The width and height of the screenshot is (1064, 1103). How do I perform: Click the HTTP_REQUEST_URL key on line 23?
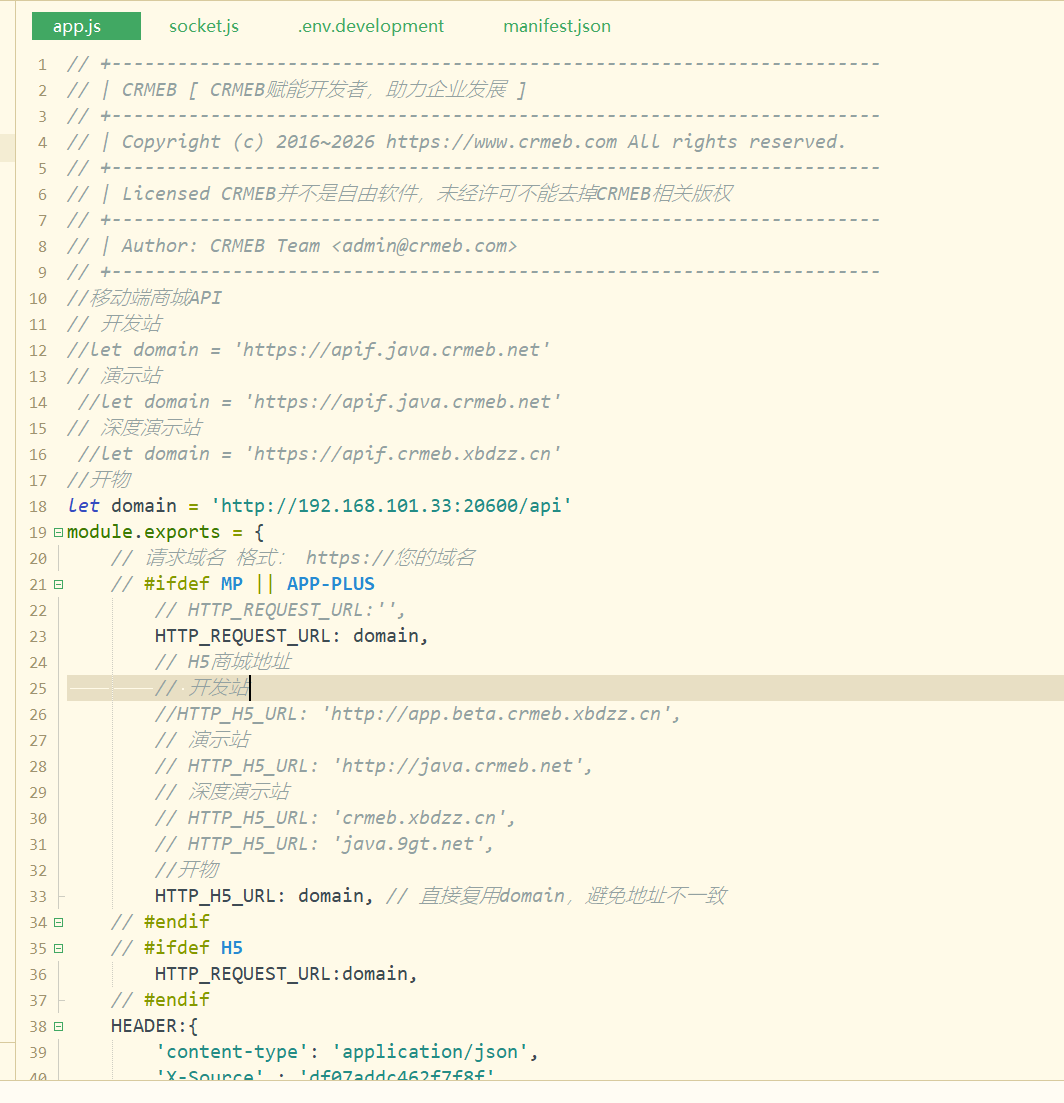[243, 636]
